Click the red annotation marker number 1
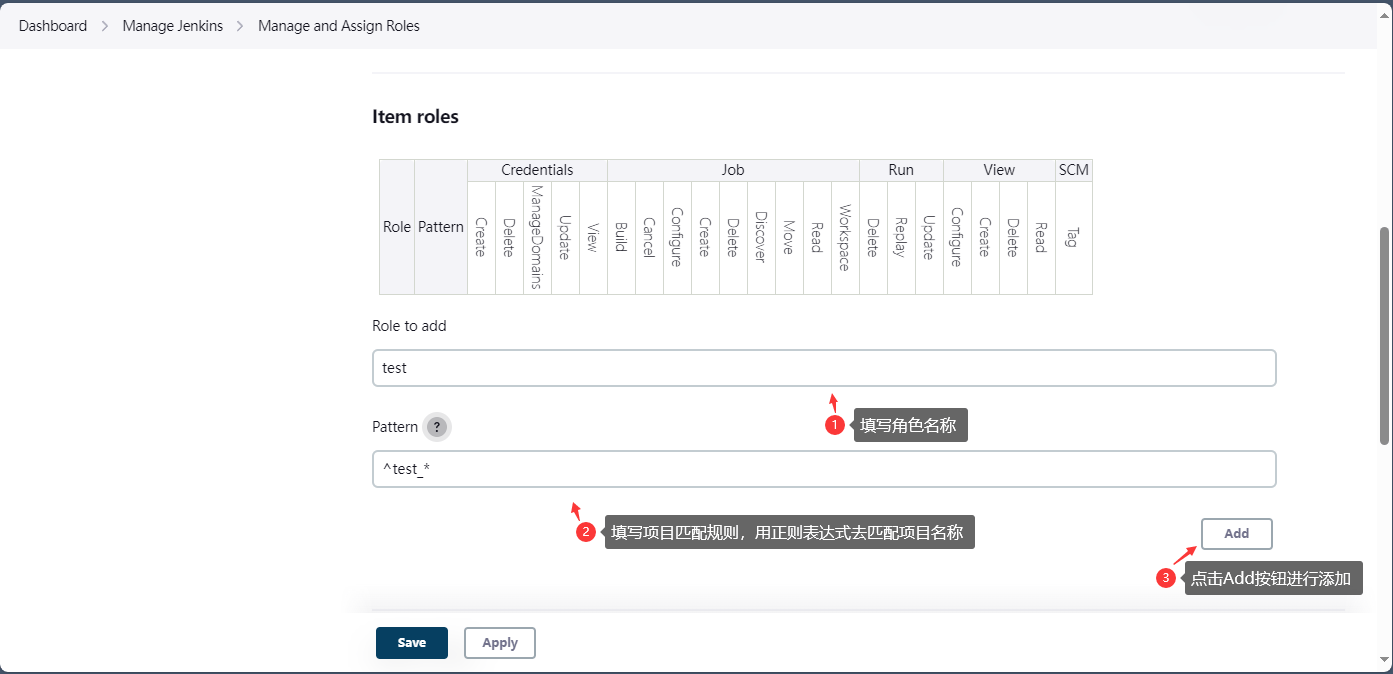Viewport: 1393px width, 674px height. tap(835, 425)
